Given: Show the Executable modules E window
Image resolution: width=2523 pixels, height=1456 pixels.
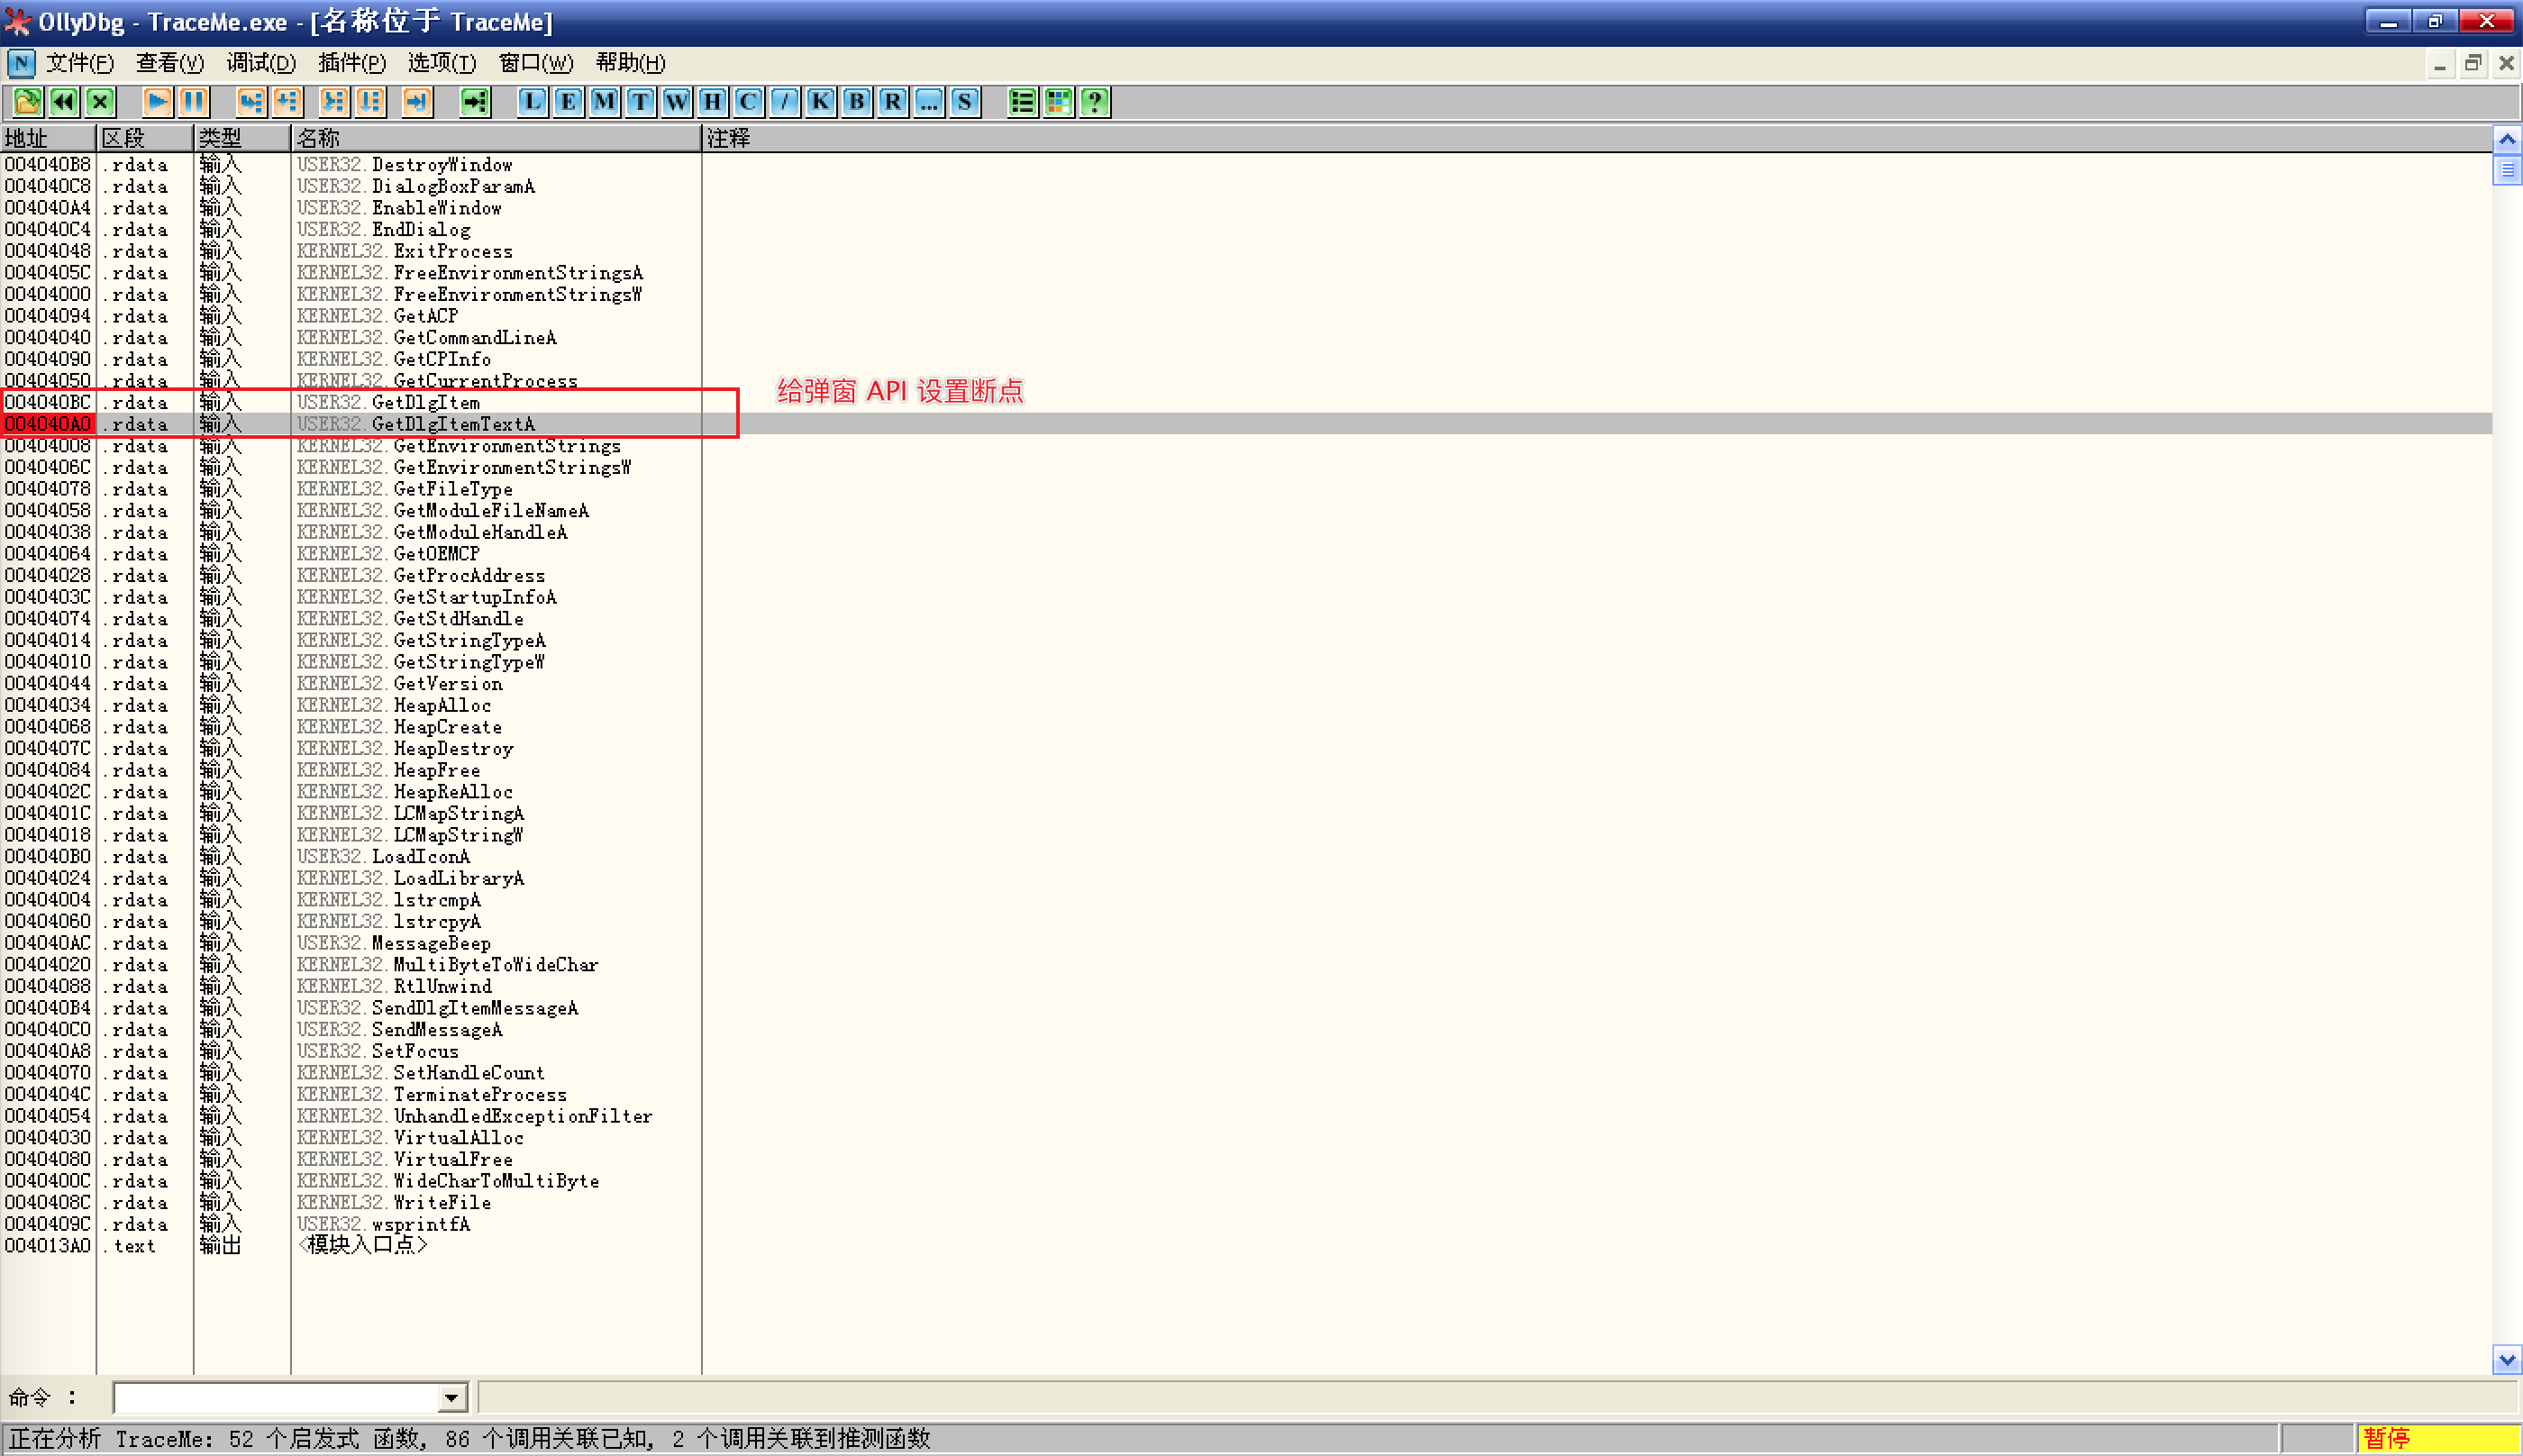Looking at the screenshot, I should pyautogui.click(x=568, y=101).
